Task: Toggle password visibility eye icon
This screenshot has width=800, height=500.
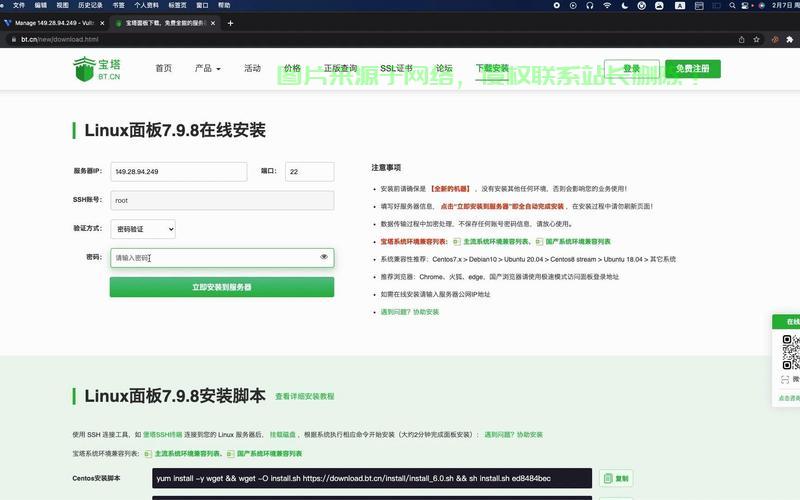Action: click(324, 257)
